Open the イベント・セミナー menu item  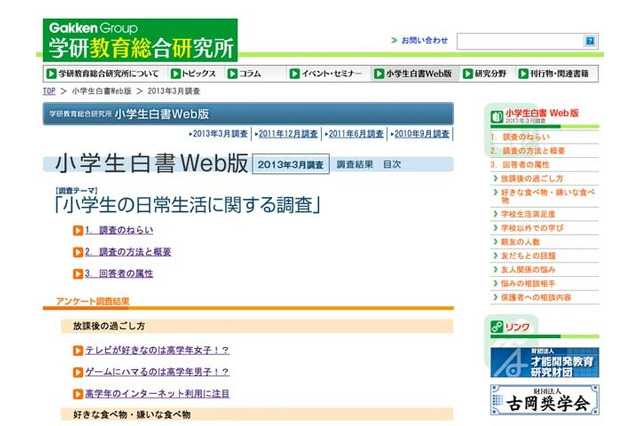[x=326, y=73]
